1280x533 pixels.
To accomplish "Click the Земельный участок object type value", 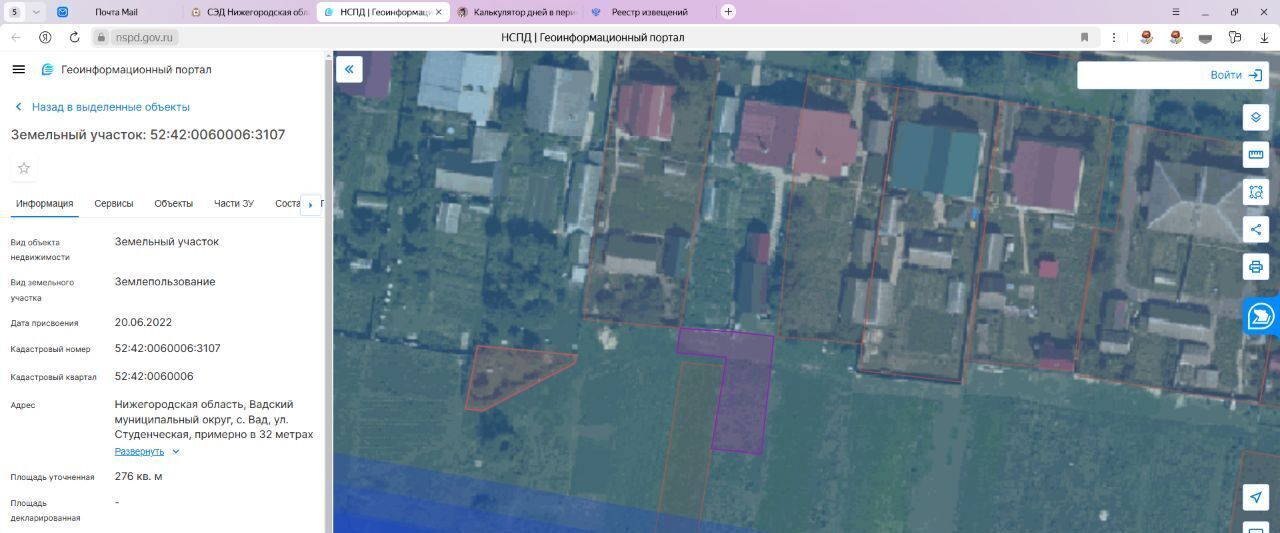I will click(166, 241).
